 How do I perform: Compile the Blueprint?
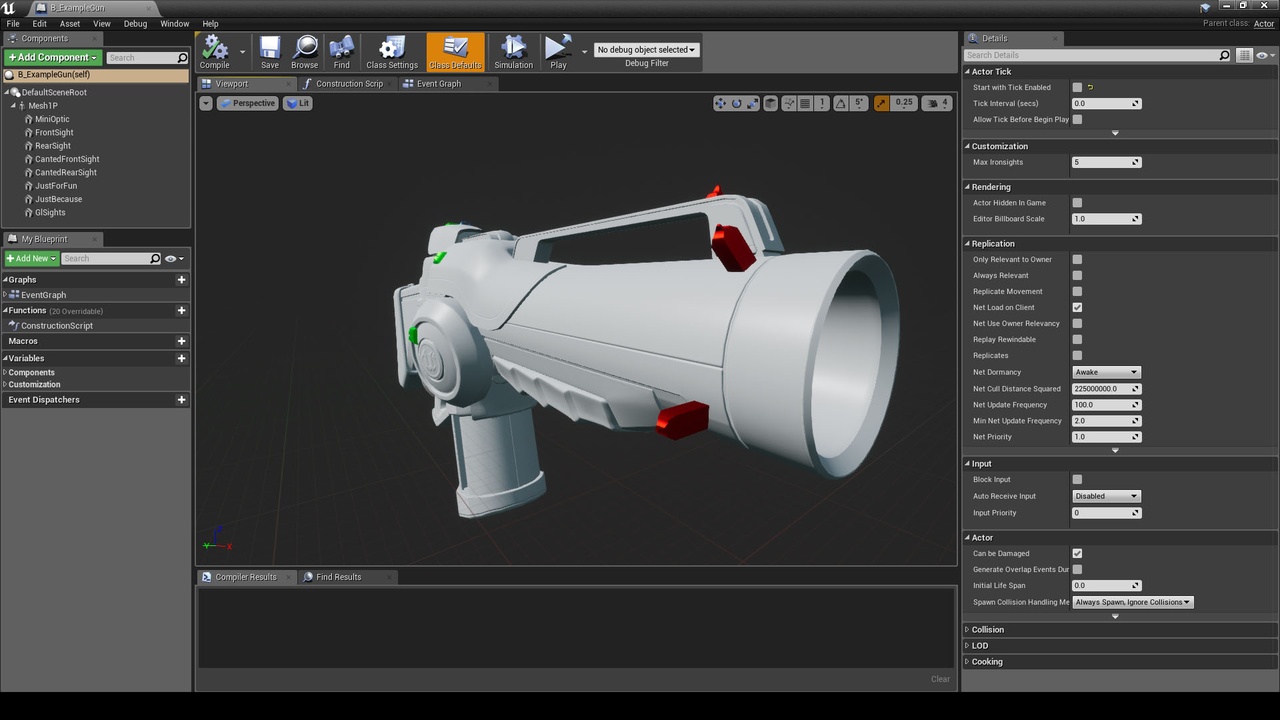214,50
